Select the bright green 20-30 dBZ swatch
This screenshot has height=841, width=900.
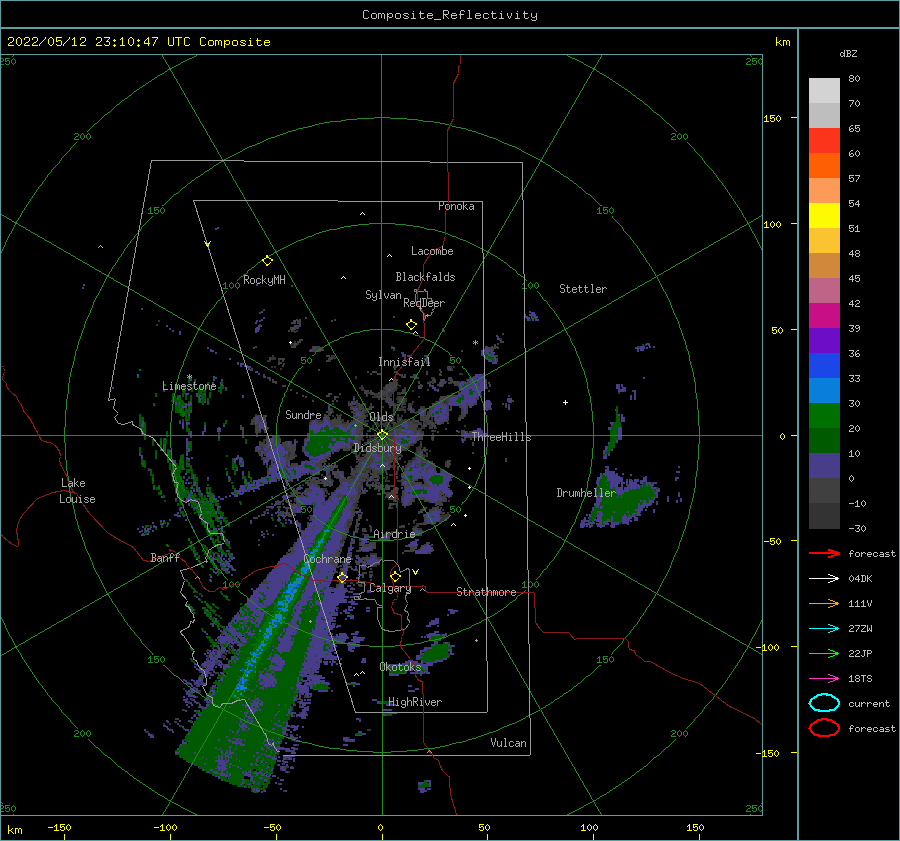click(x=824, y=416)
